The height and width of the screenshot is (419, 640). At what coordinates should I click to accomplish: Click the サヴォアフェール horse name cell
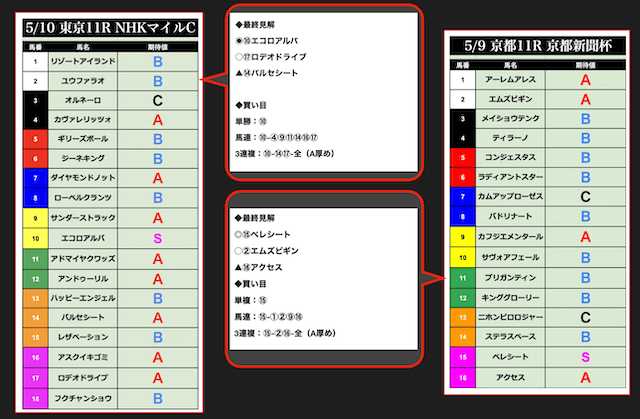[510, 257]
